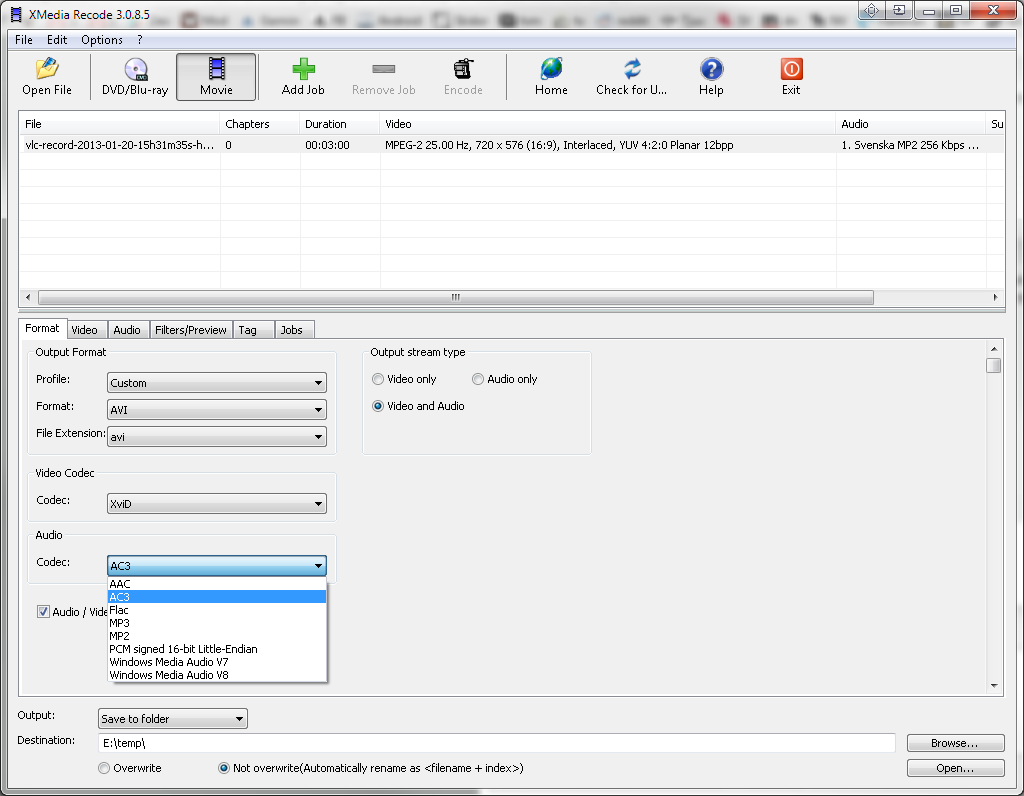Screen dimensions: 1024x796
Task: Select AC3 in the audio codec list
Action: pos(217,597)
